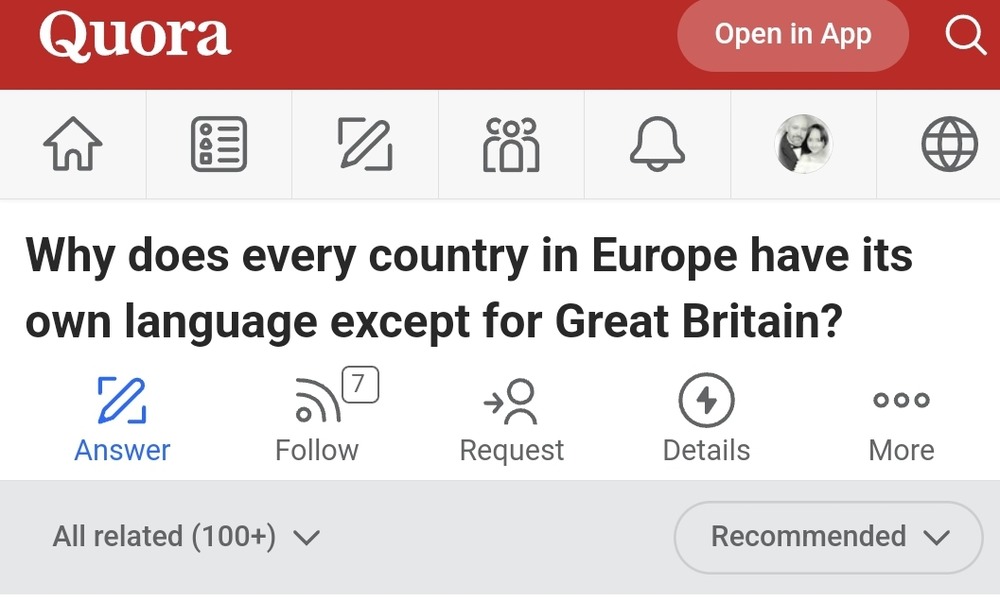Screen dimensions: 1000x601
Task: Tap the Open in App button
Action: click(793, 34)
